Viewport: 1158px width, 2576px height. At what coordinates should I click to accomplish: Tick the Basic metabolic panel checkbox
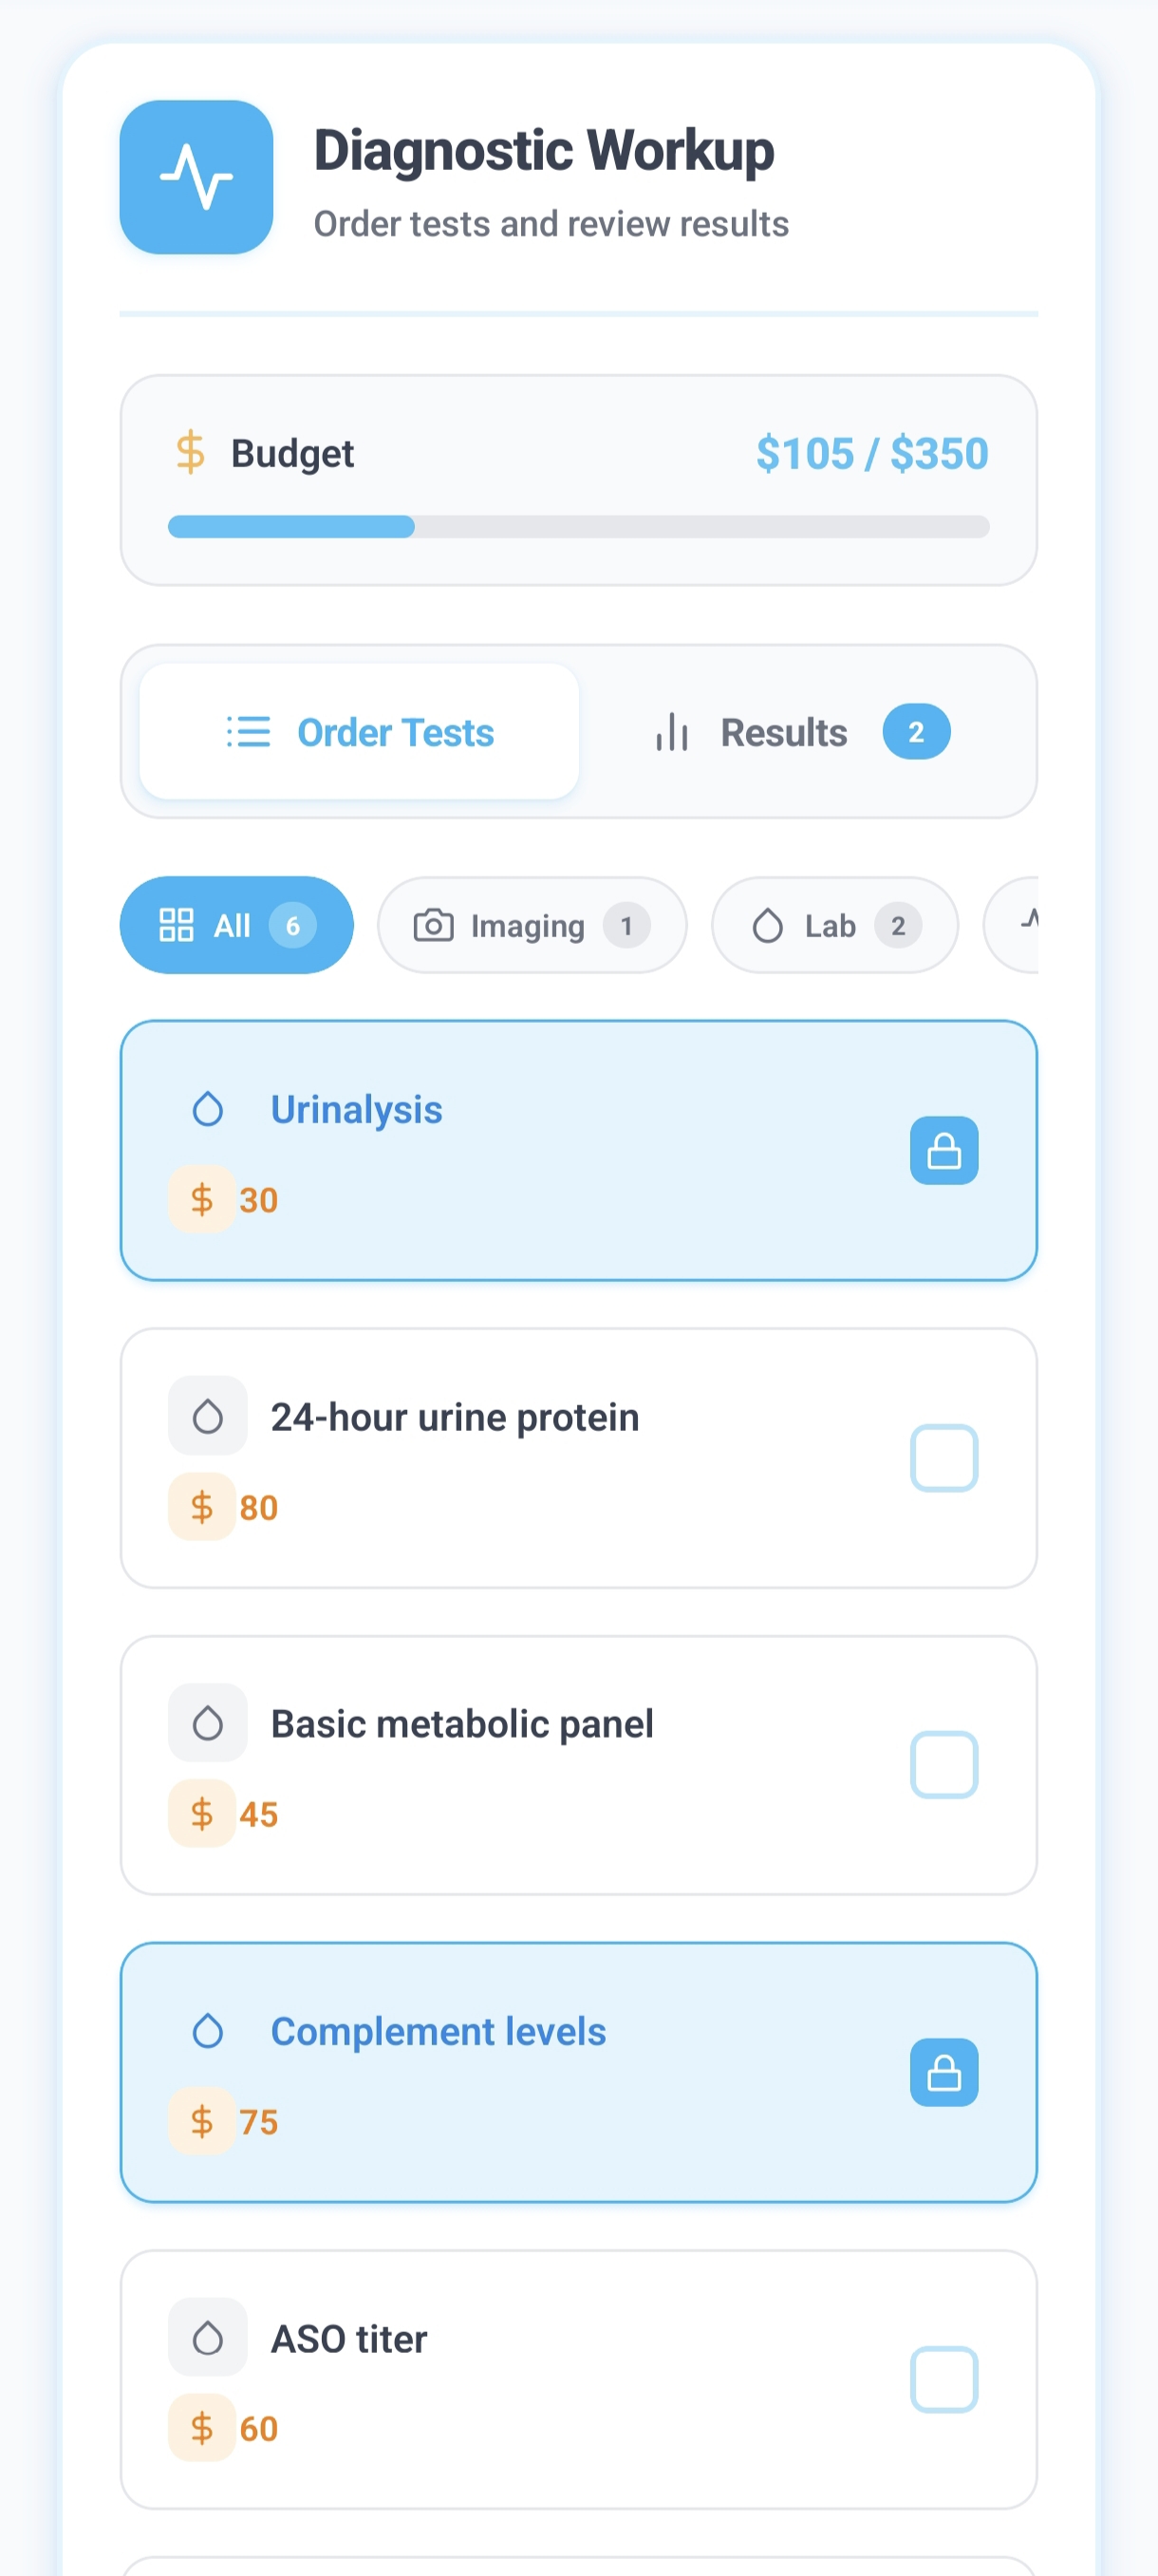tap(943, 1765)
